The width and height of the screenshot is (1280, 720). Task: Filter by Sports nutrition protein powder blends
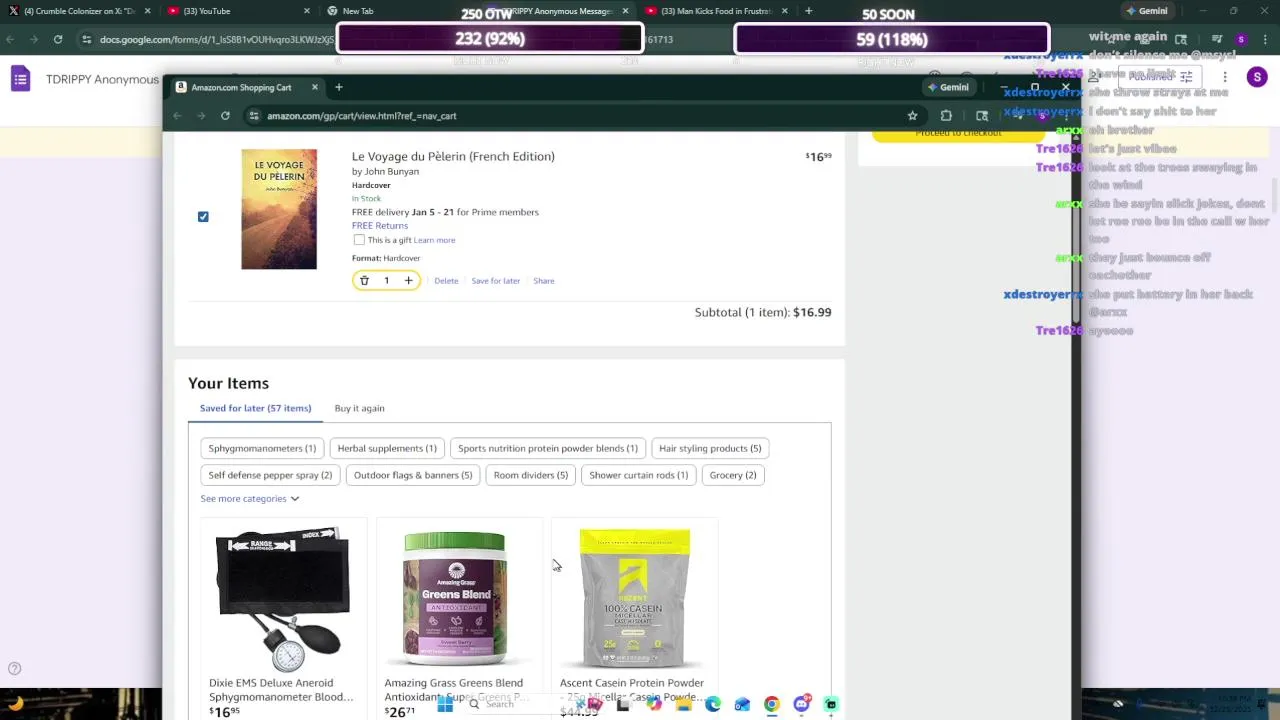[x=548, y=448]
